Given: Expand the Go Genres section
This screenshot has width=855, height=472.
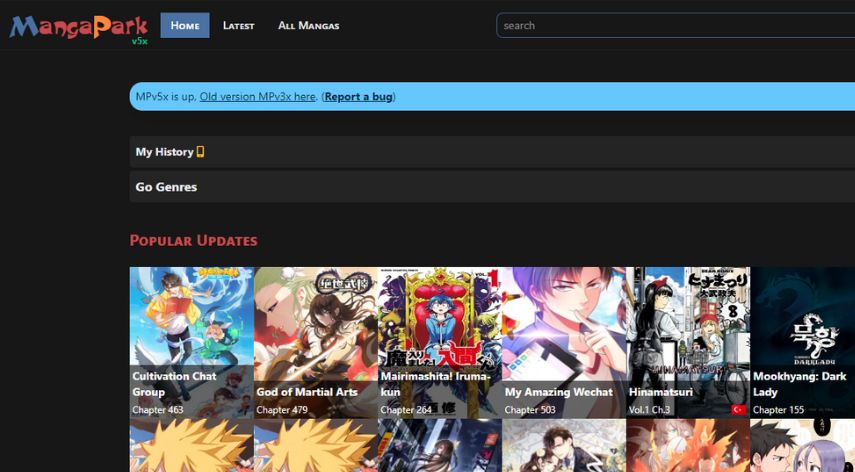Looking at the screenshot, I should 492,187.
